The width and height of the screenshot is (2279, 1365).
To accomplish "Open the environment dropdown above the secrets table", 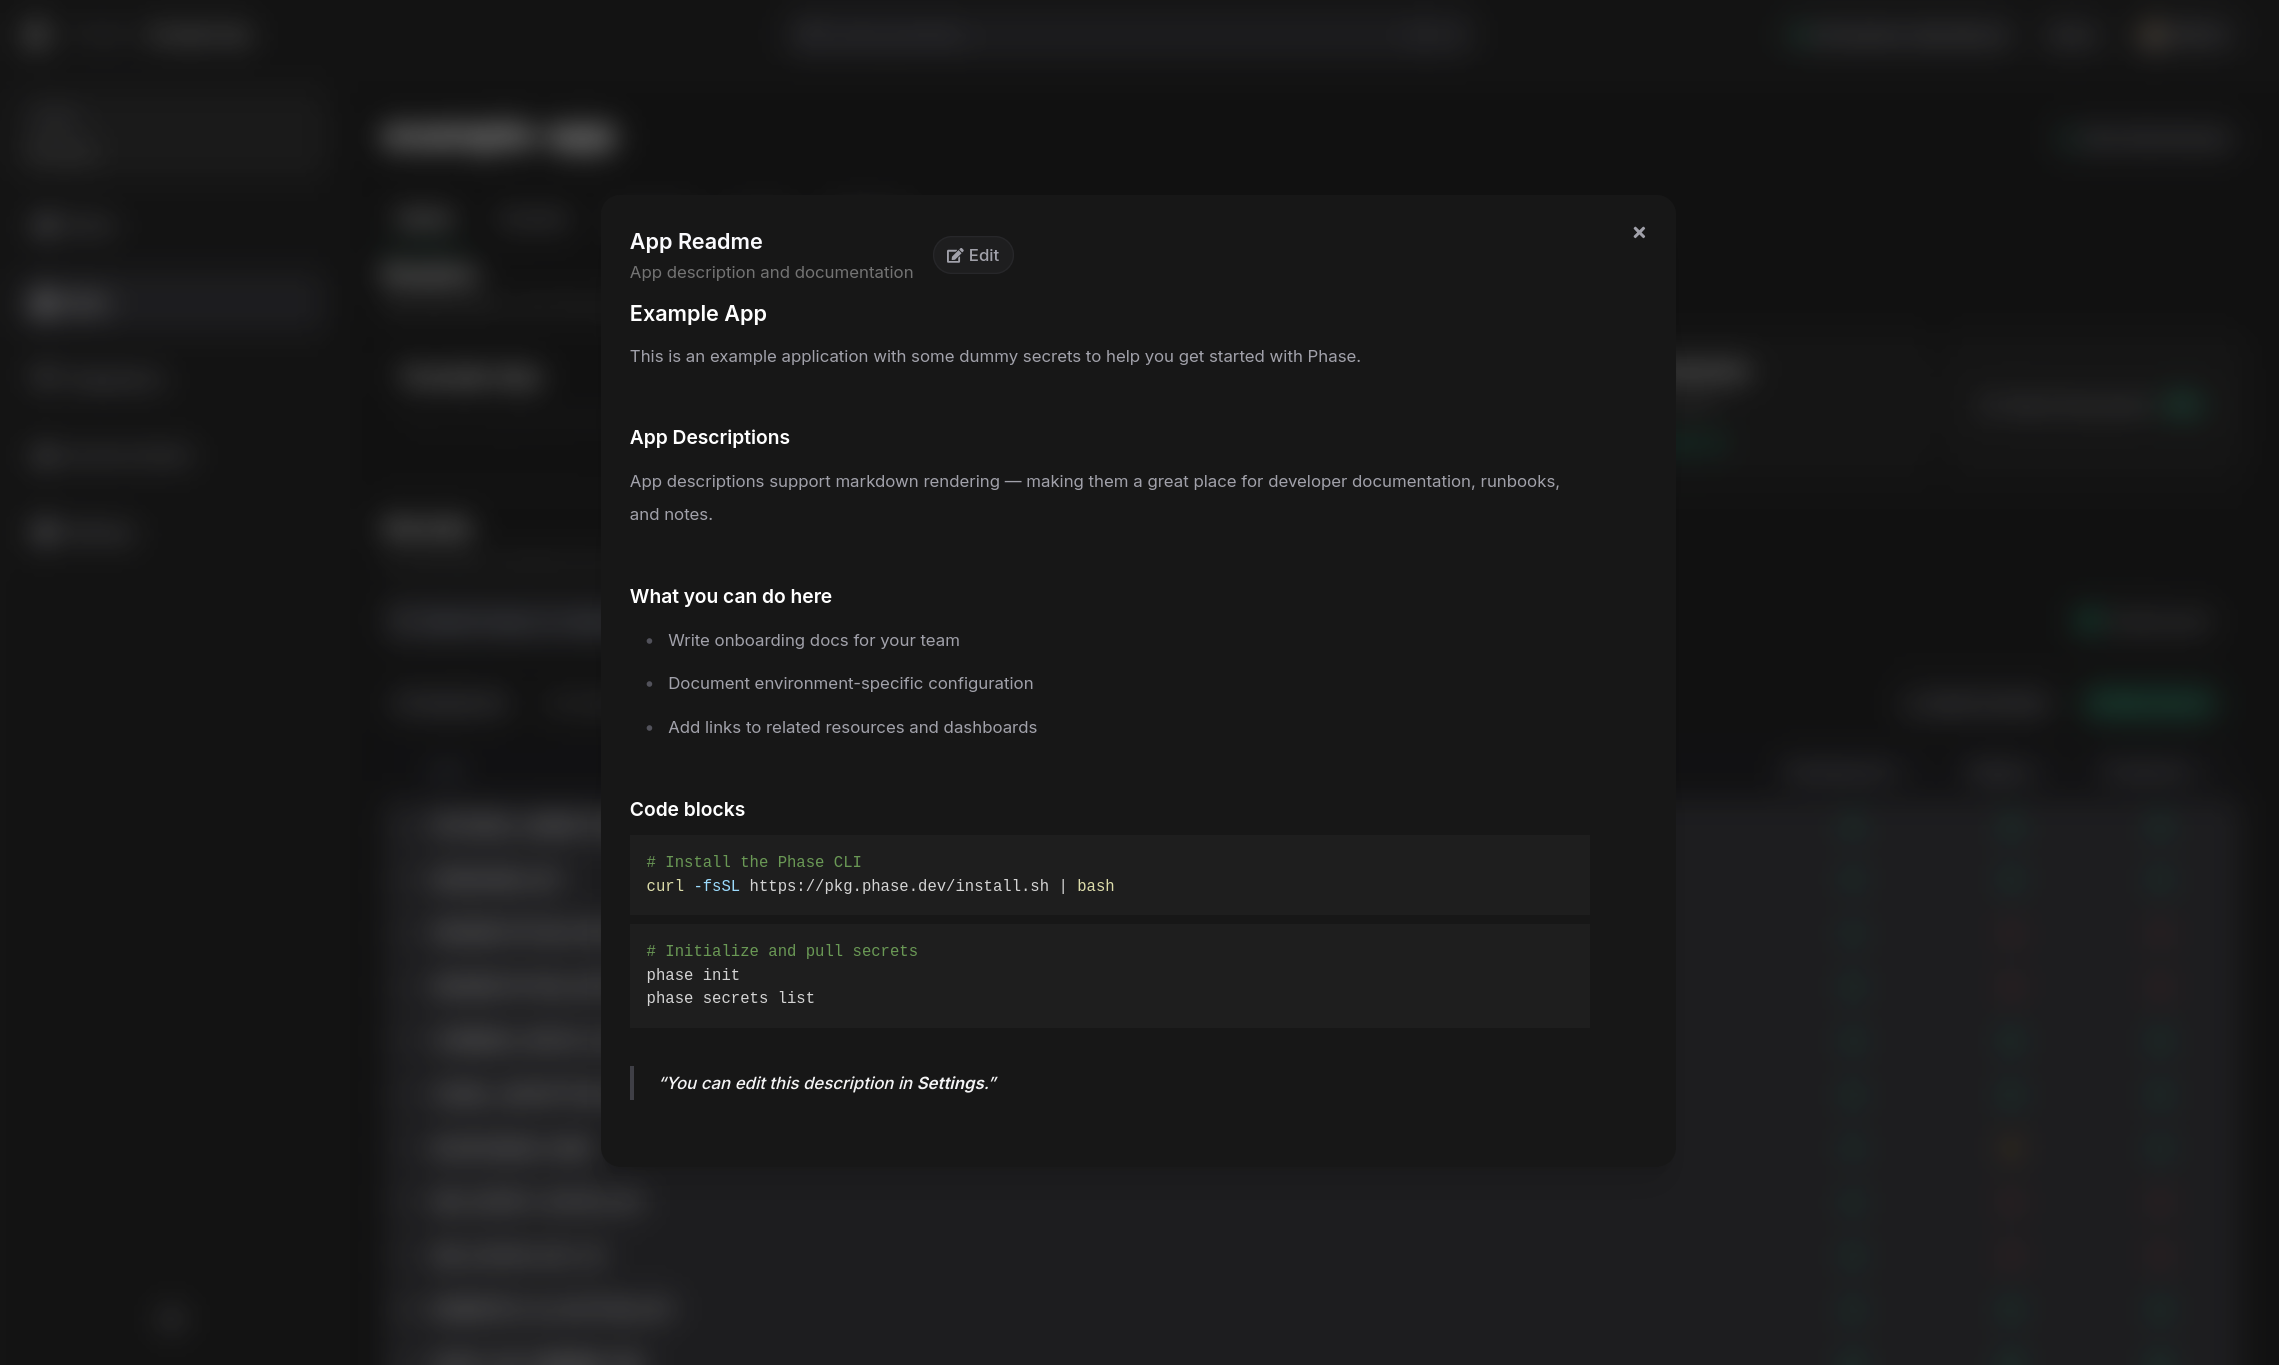I will (453, 703).
